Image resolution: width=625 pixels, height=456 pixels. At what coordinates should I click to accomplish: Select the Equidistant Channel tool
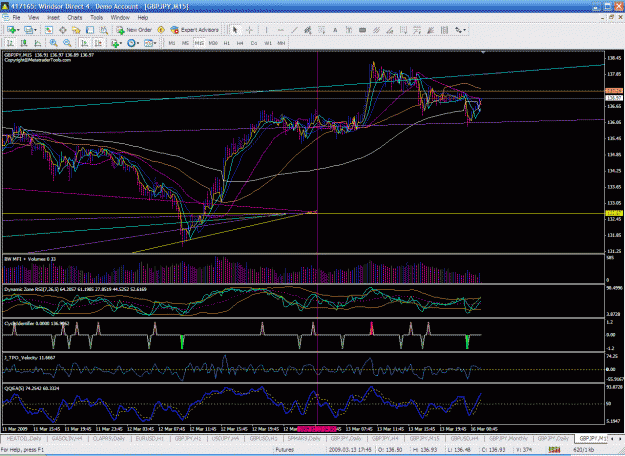308,30
